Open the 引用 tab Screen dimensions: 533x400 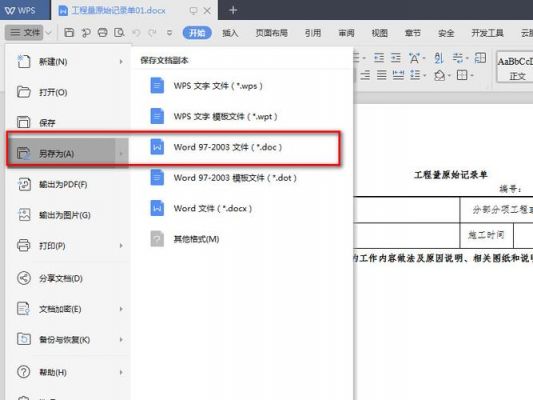coord(313,33)
